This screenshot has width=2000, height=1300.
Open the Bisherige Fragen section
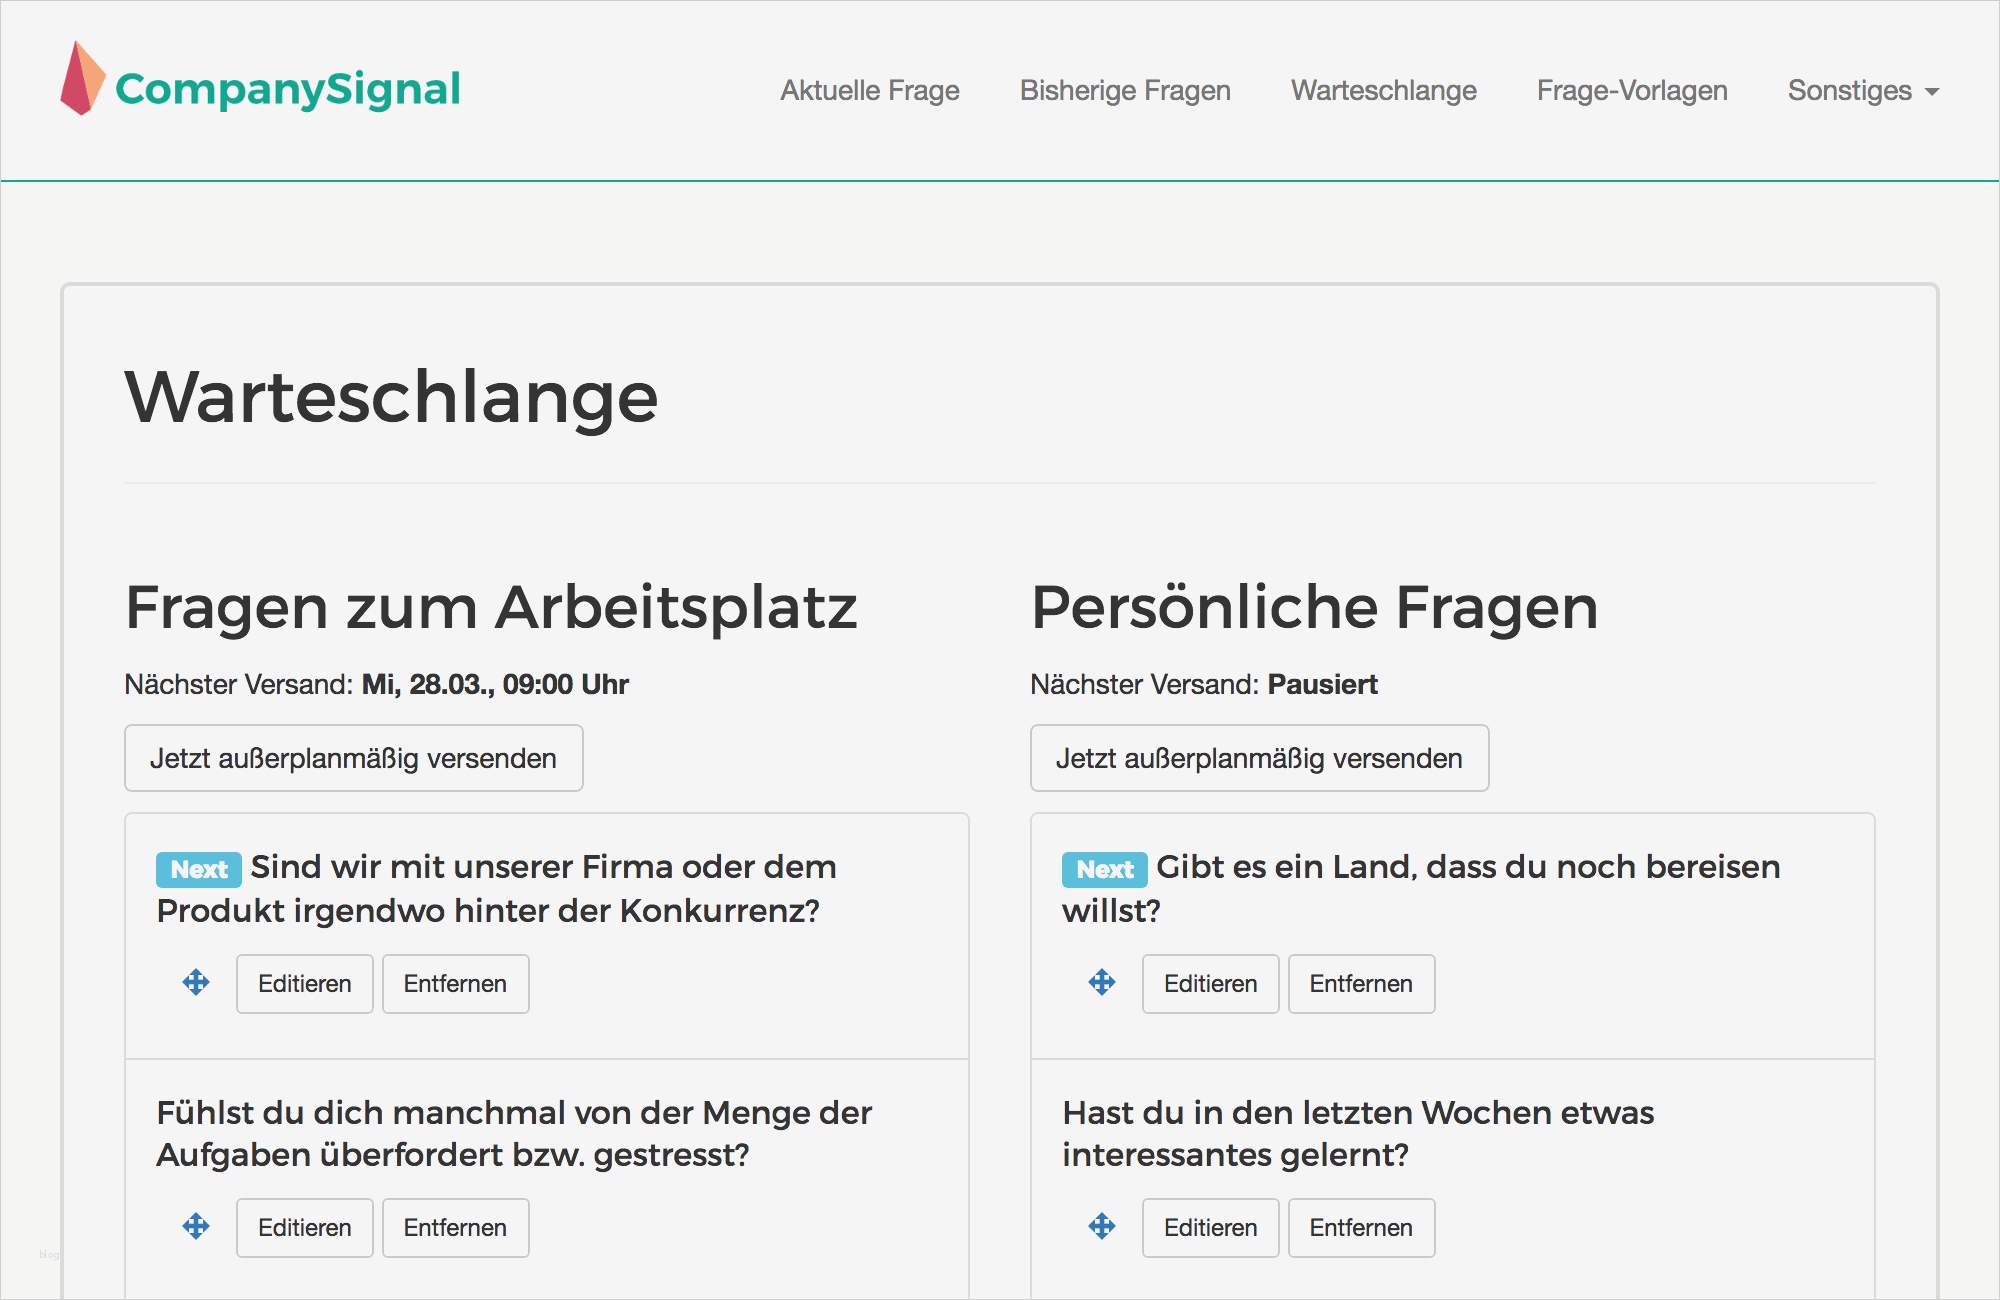[x=1125, y=90]
